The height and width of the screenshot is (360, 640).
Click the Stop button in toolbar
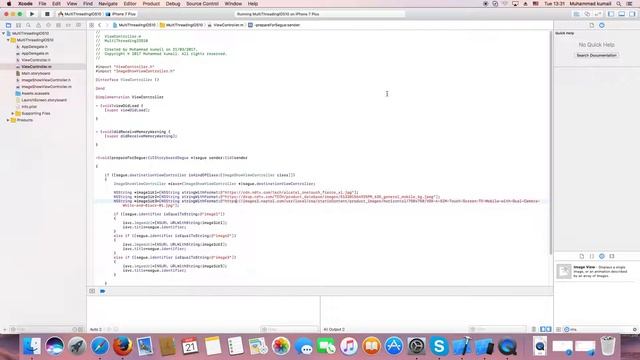(47, 14)
